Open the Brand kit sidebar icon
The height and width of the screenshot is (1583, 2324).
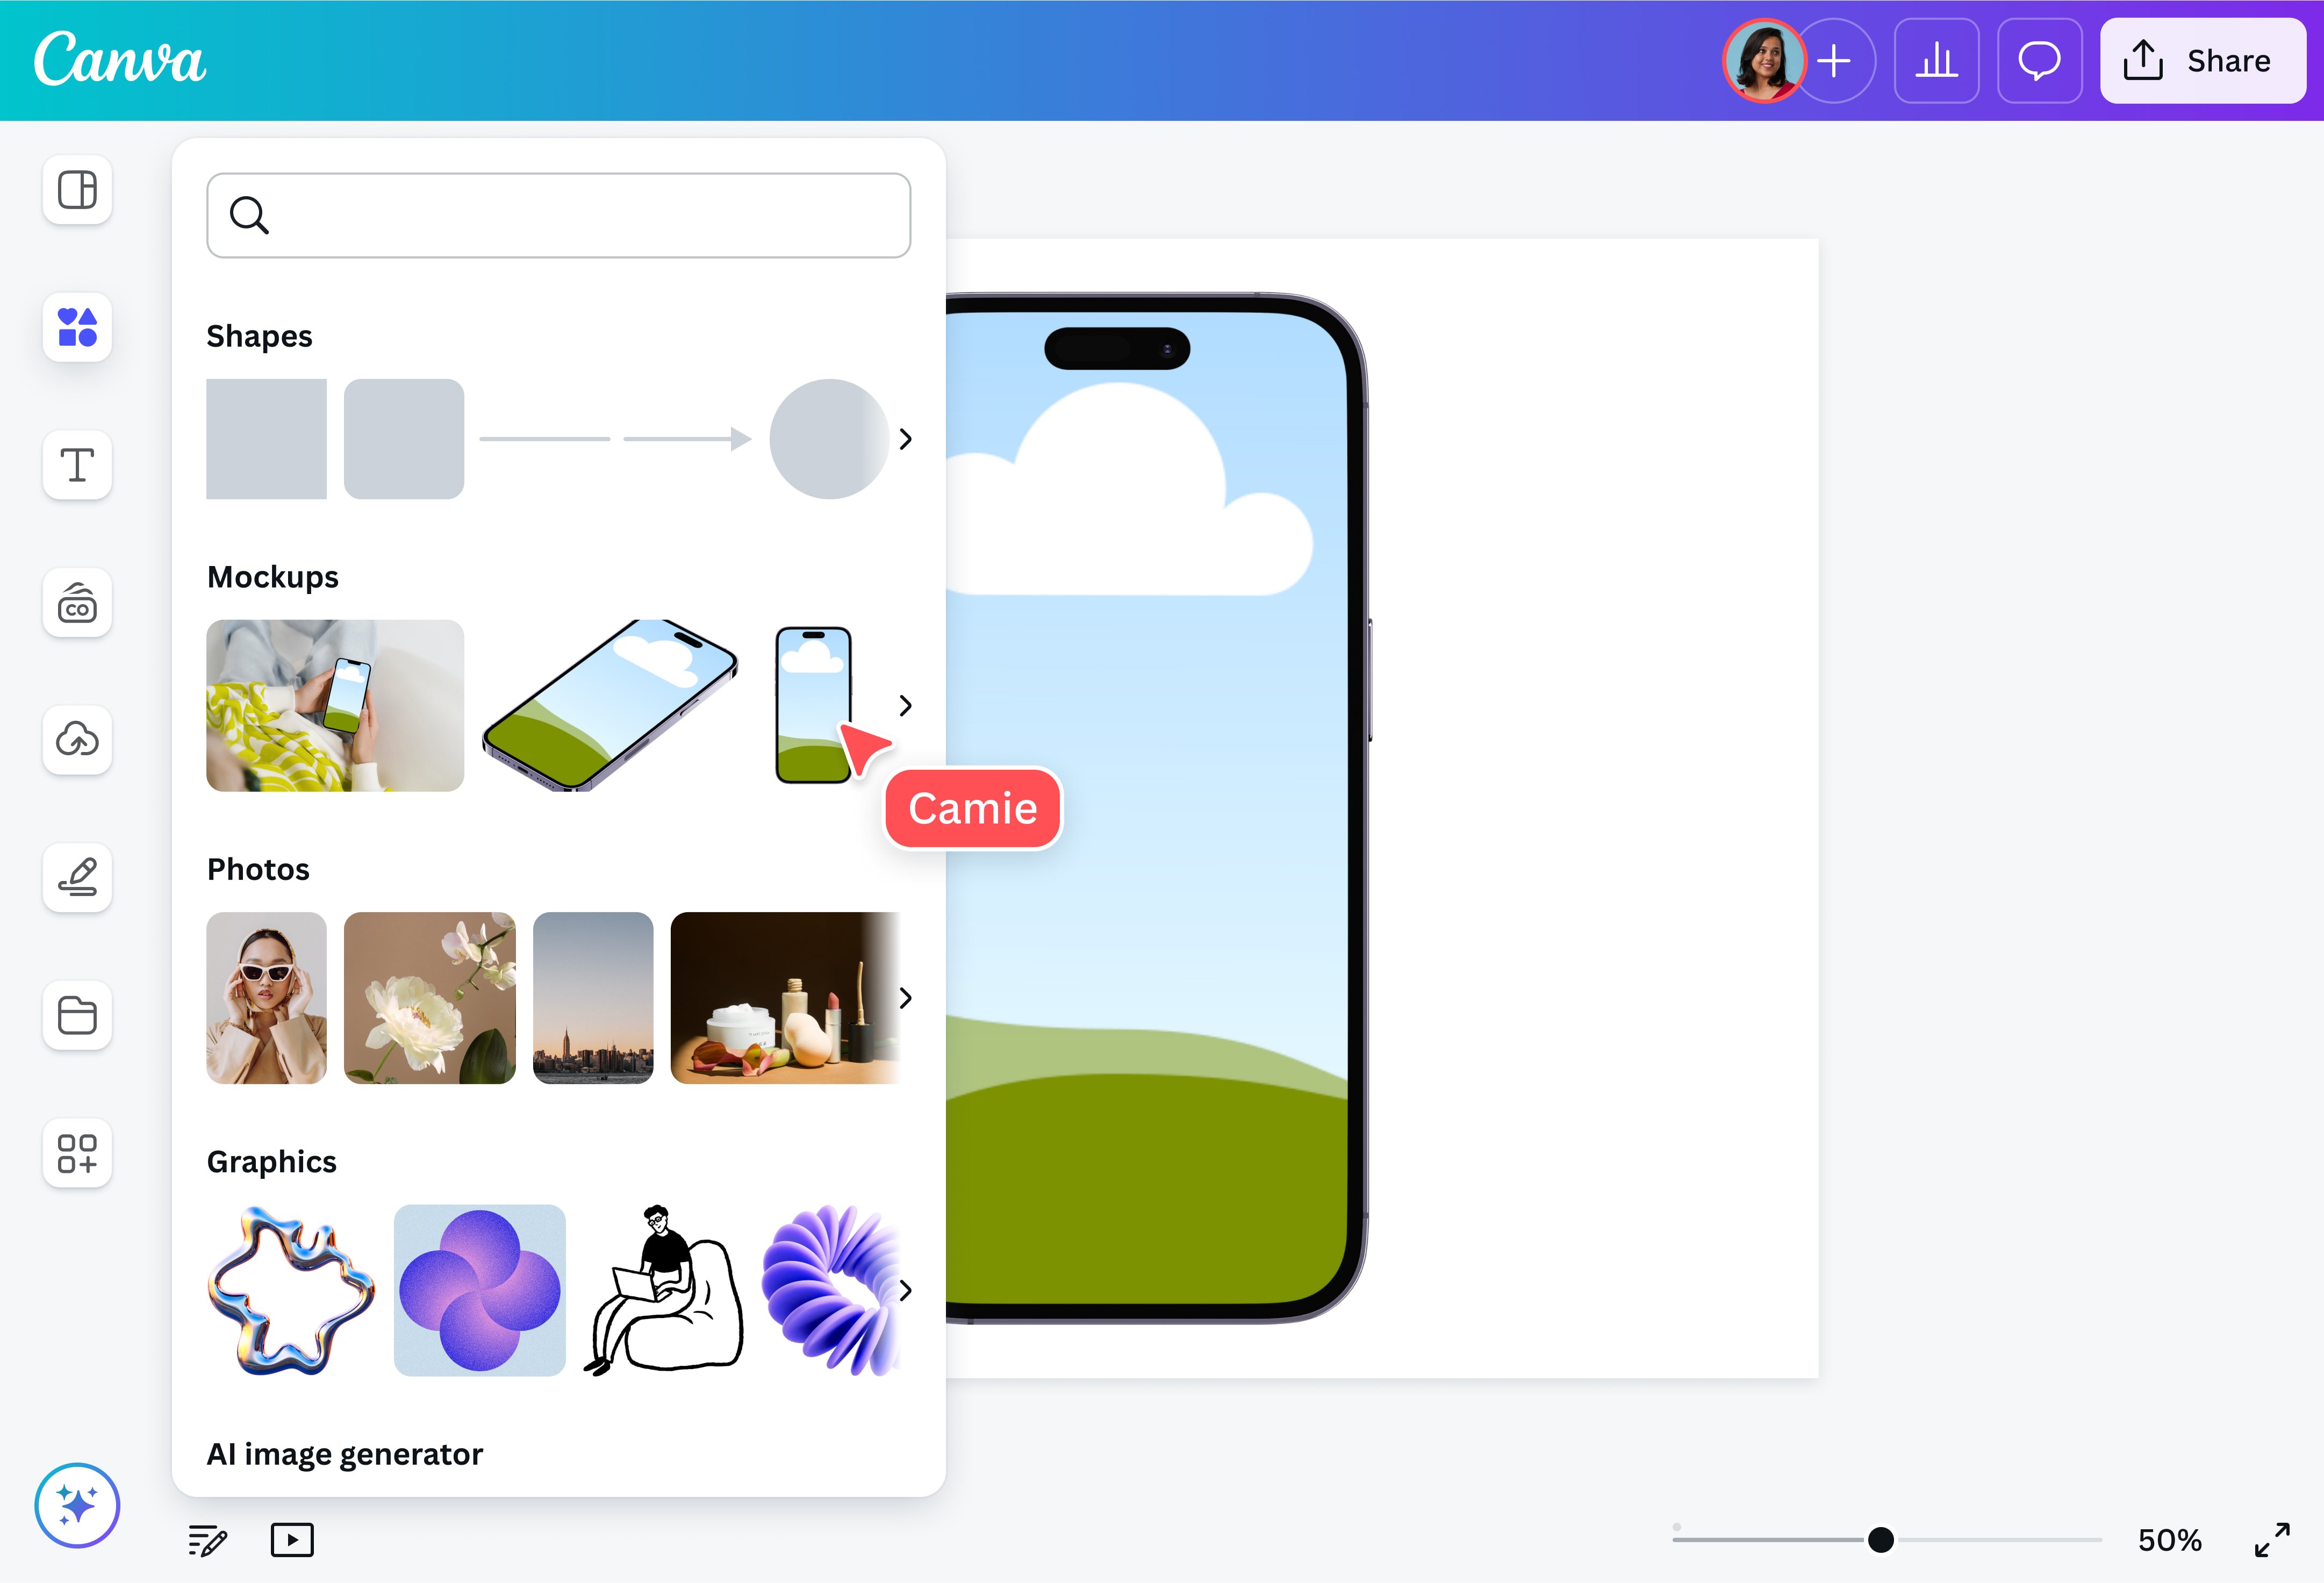[77, 603]
